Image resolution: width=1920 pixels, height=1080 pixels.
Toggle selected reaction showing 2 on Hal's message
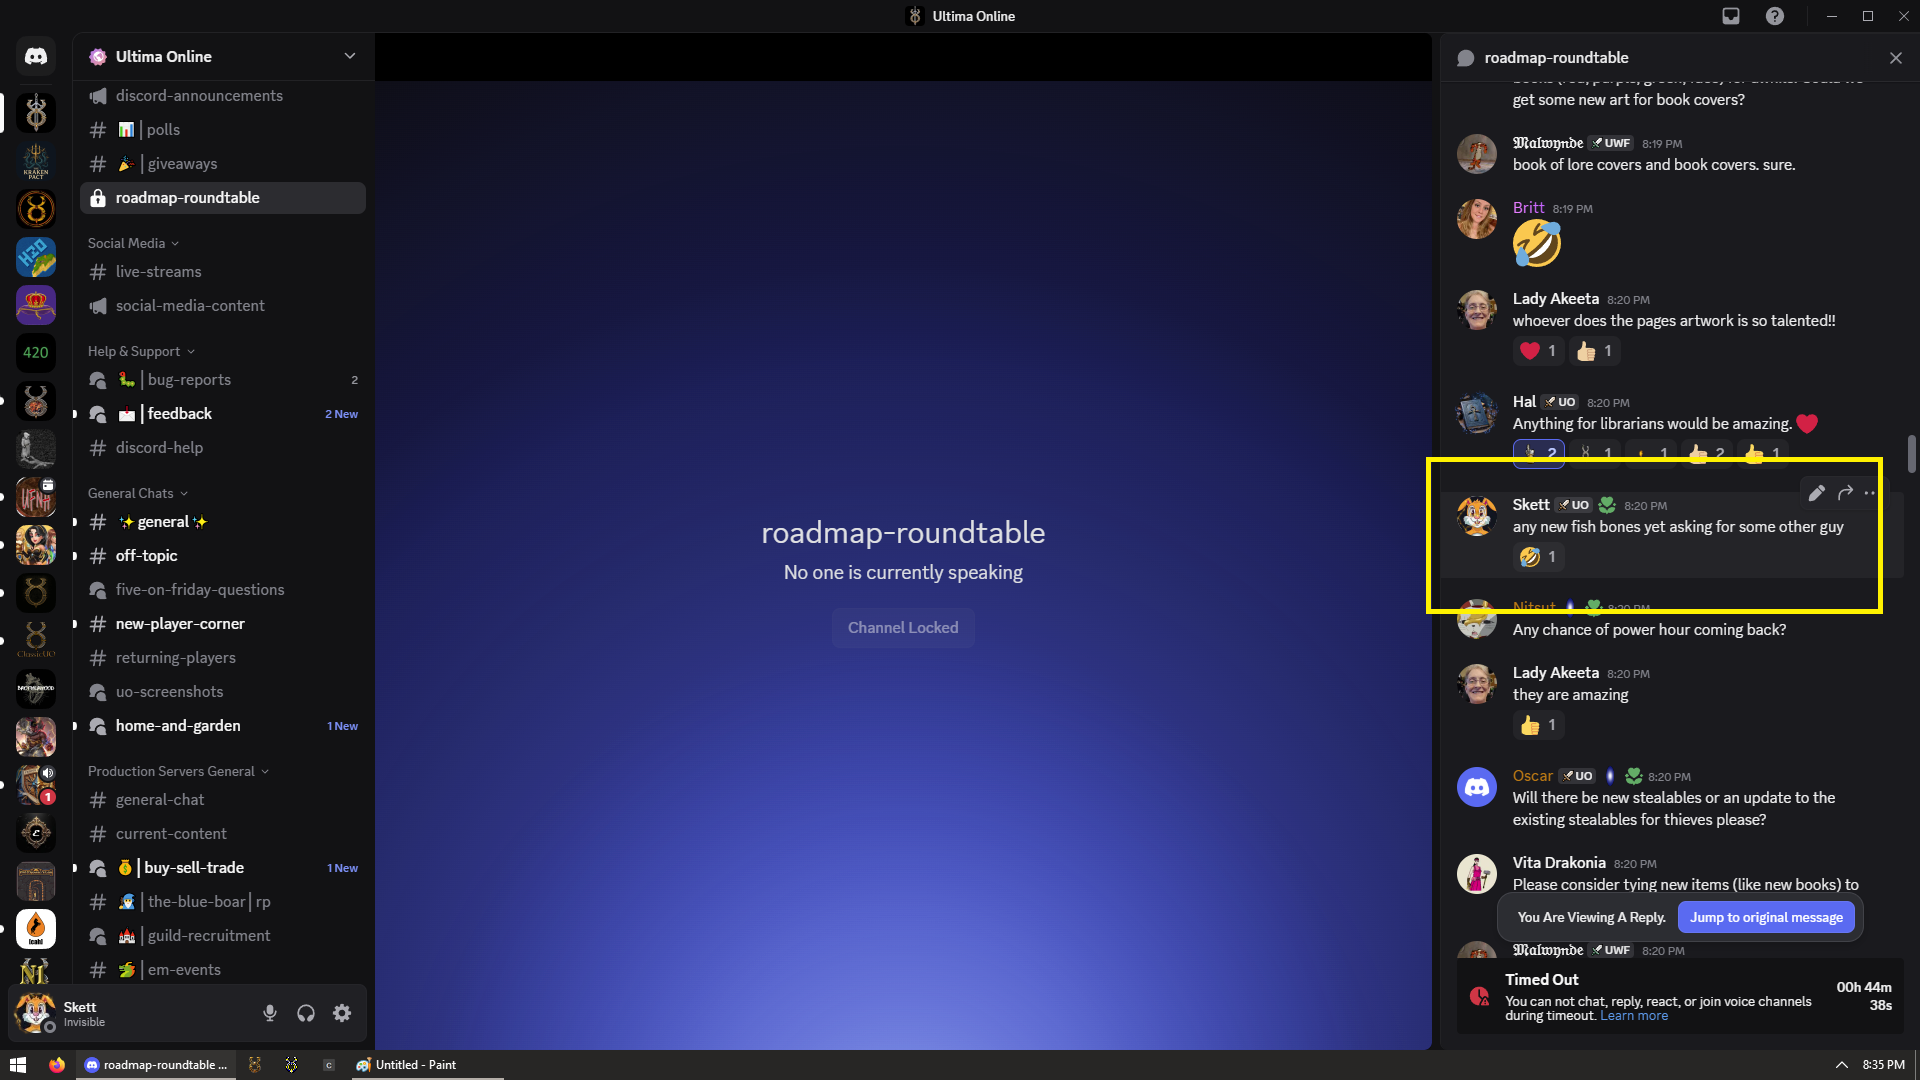pos(1538,454)
